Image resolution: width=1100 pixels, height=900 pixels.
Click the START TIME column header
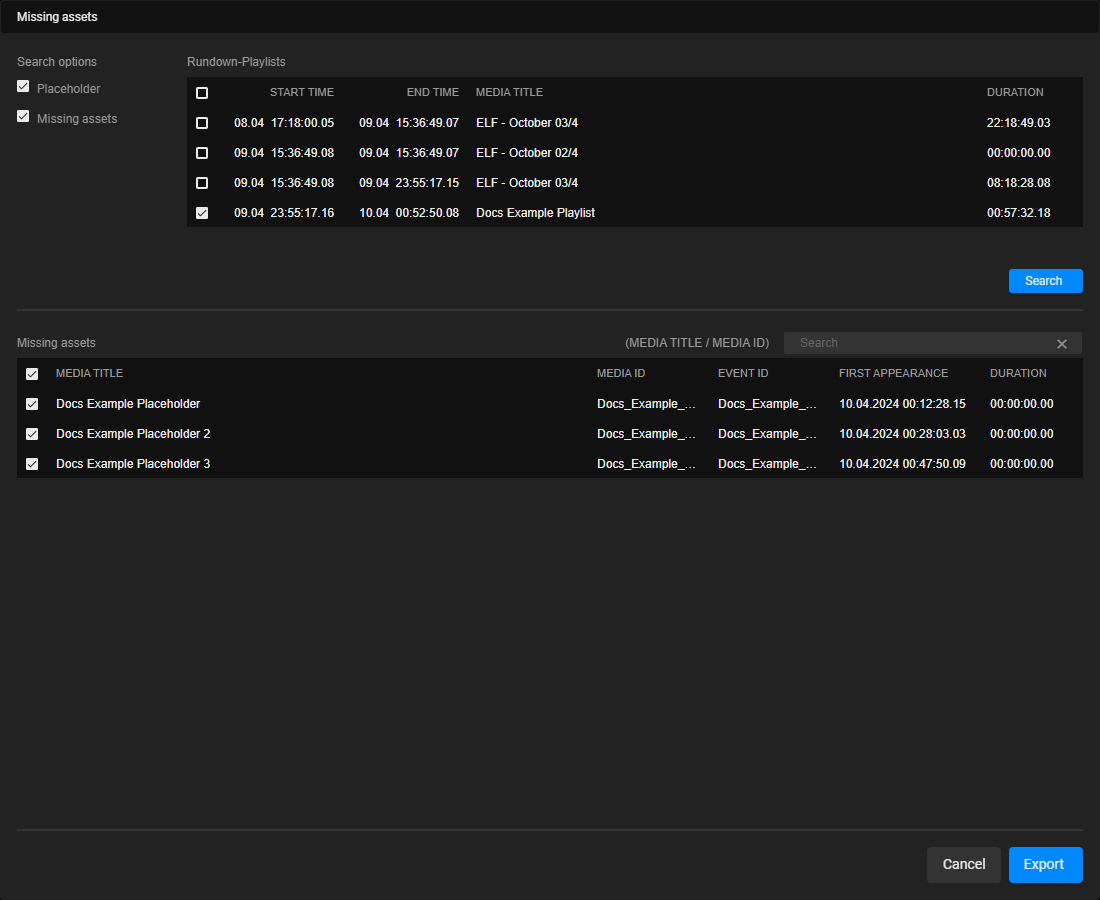point(301,92)
